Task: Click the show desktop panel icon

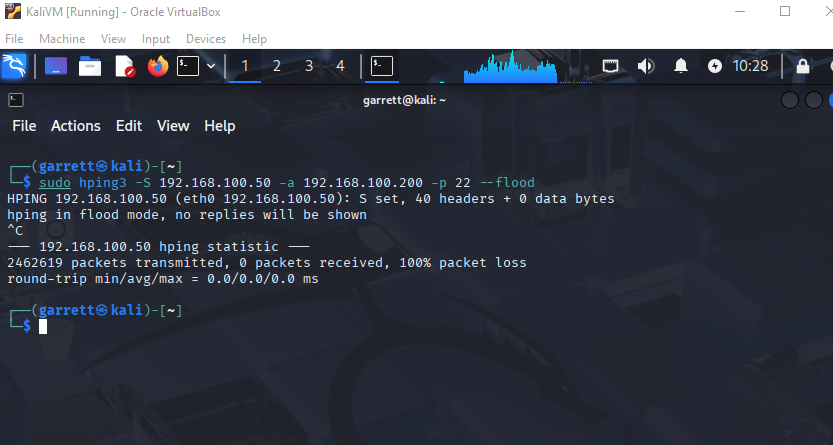Action: tap(56, 66)
